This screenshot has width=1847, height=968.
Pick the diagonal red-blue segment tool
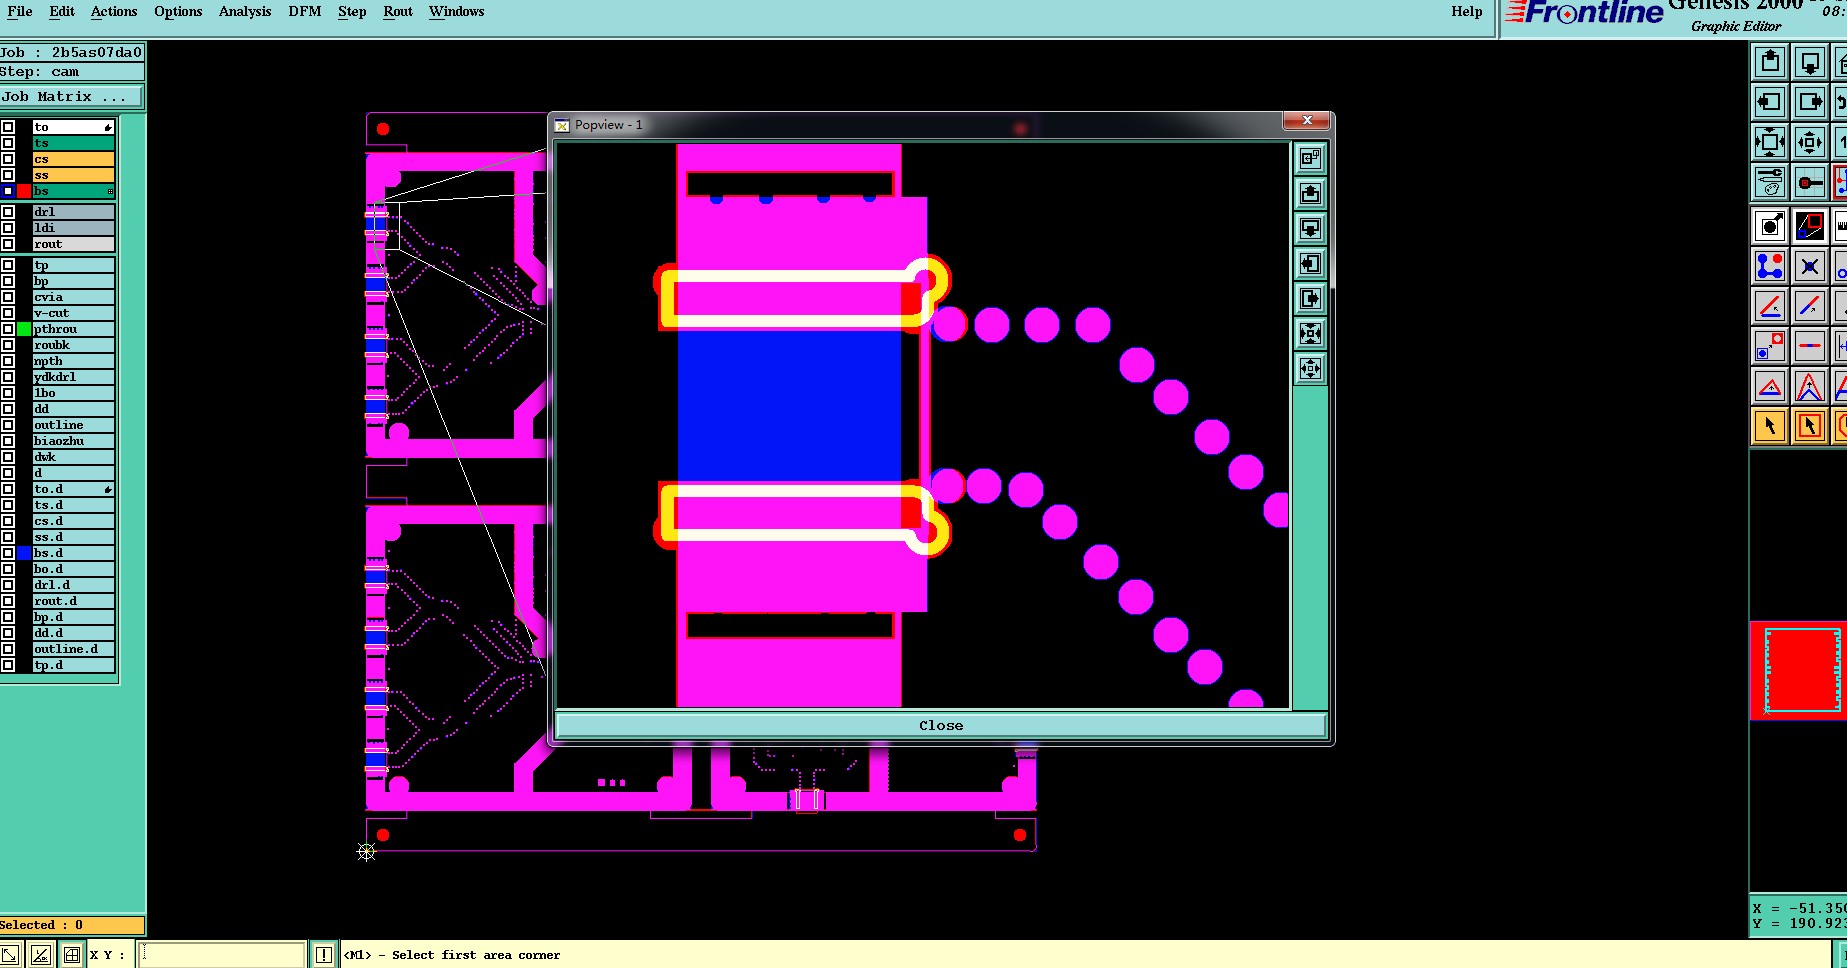pyautogui.click(x=1810, y=306)
